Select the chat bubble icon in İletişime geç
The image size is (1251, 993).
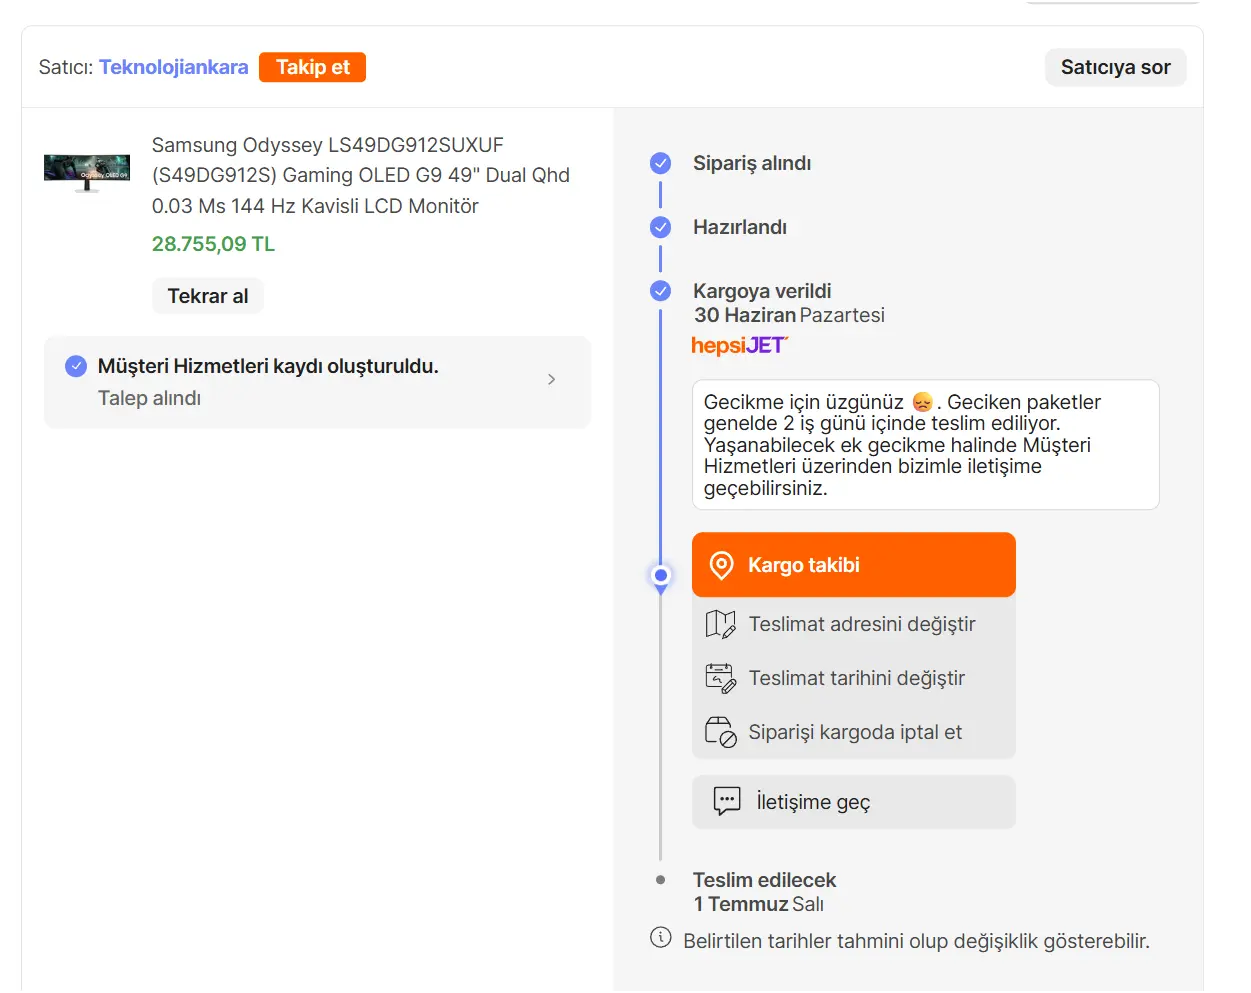(x=727, y=801)
